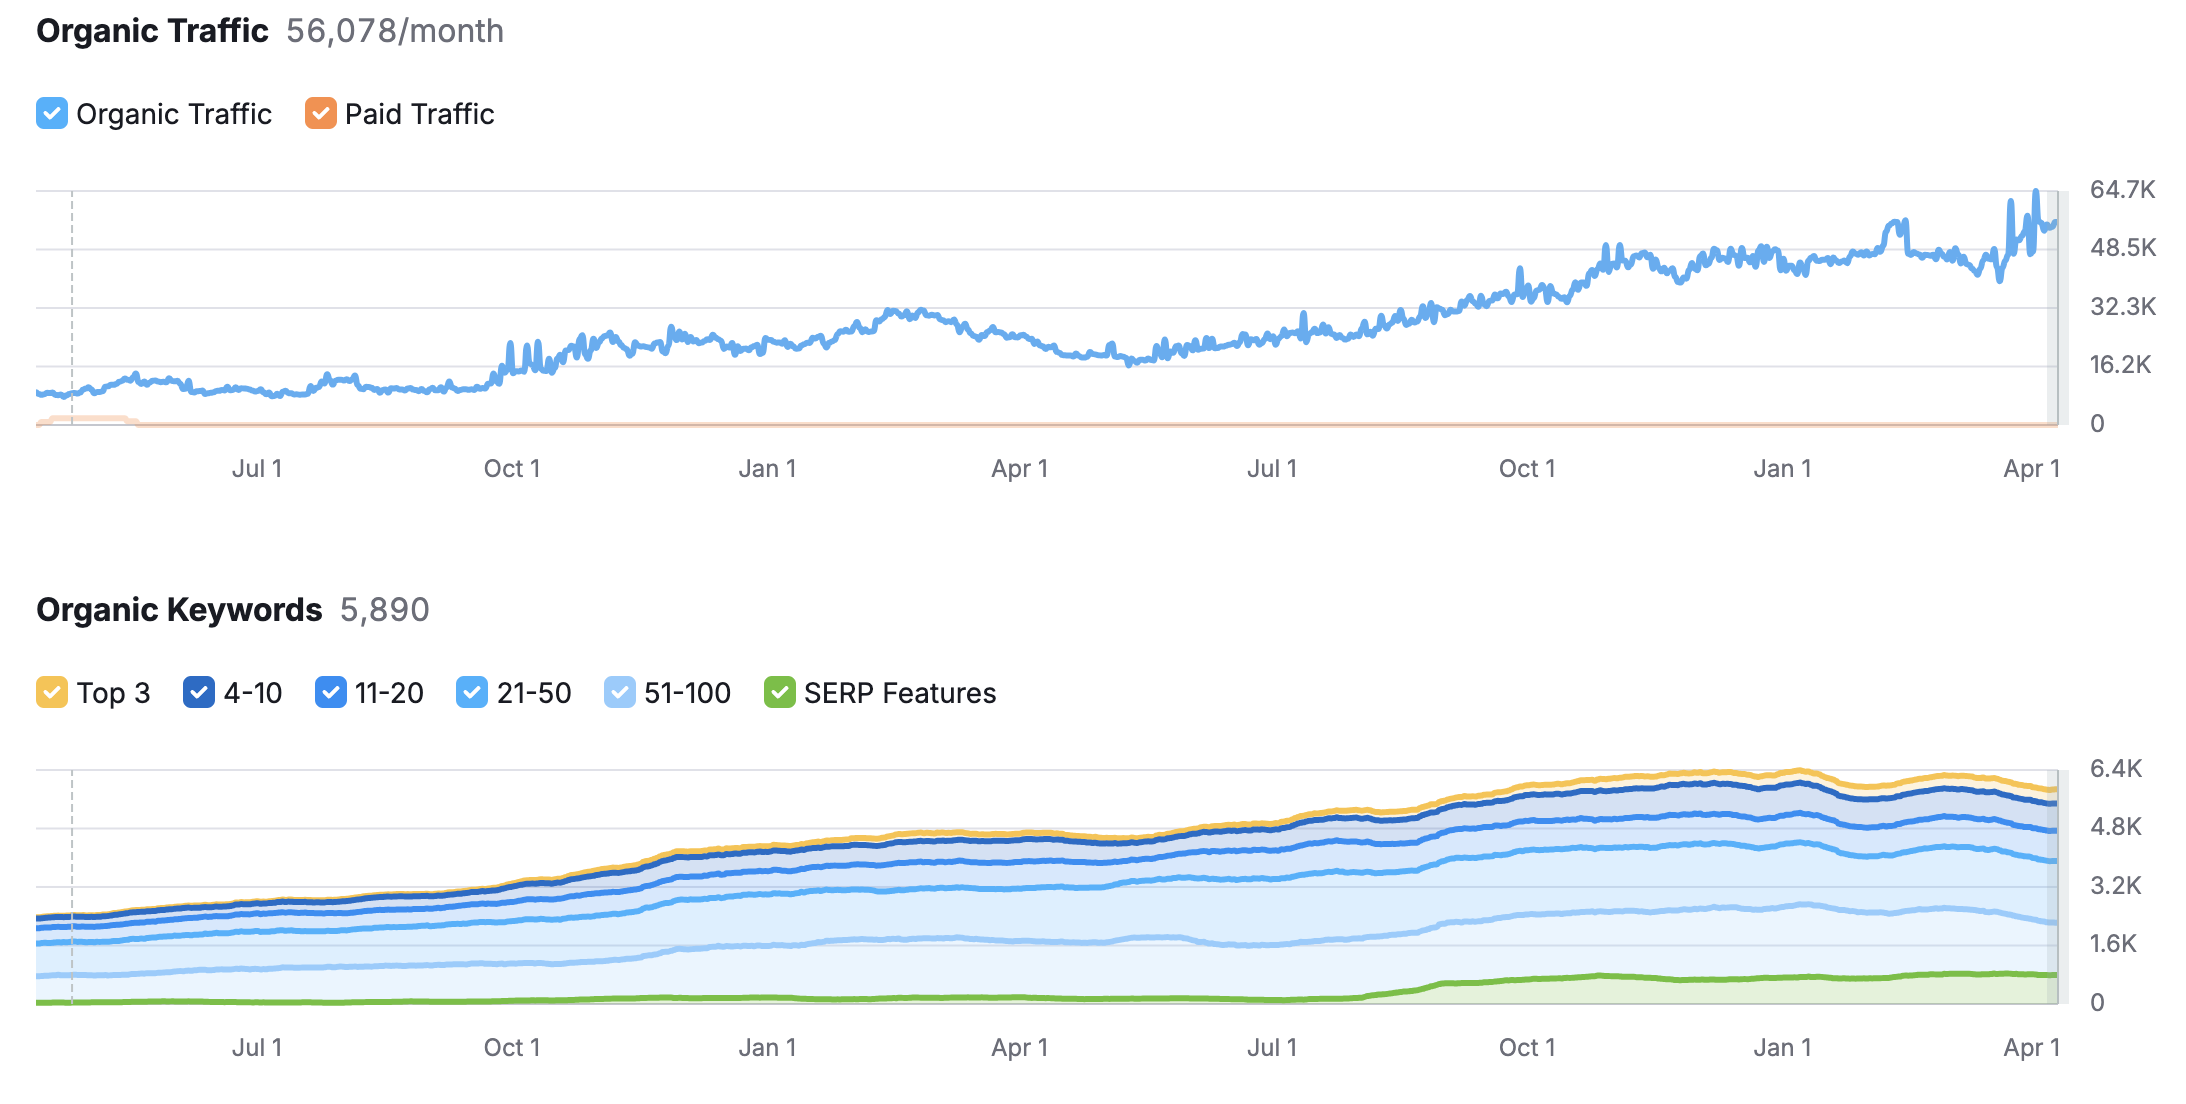The width and height of the screenshot is (2186, 1104).
Task: Toggle the 51-100 keywords checkbox
Action: point(619,692)
